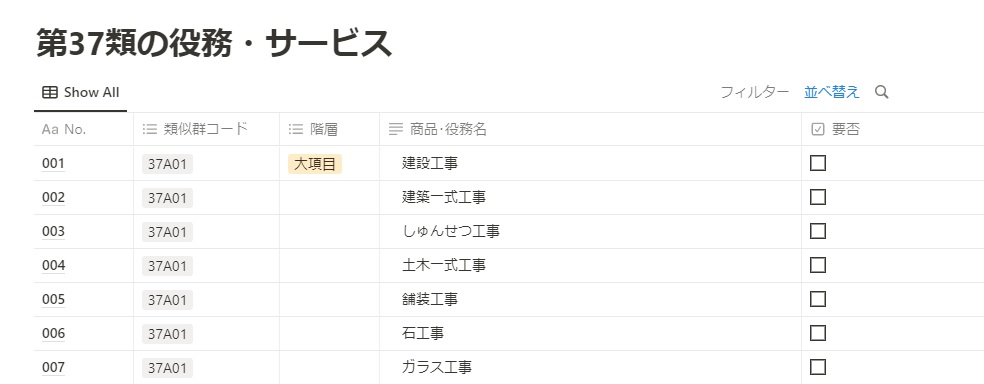Viewport: 984px width, 384px height.
Task: Click list icon in 類似群コード header
Action: click(x=149, y=129)
